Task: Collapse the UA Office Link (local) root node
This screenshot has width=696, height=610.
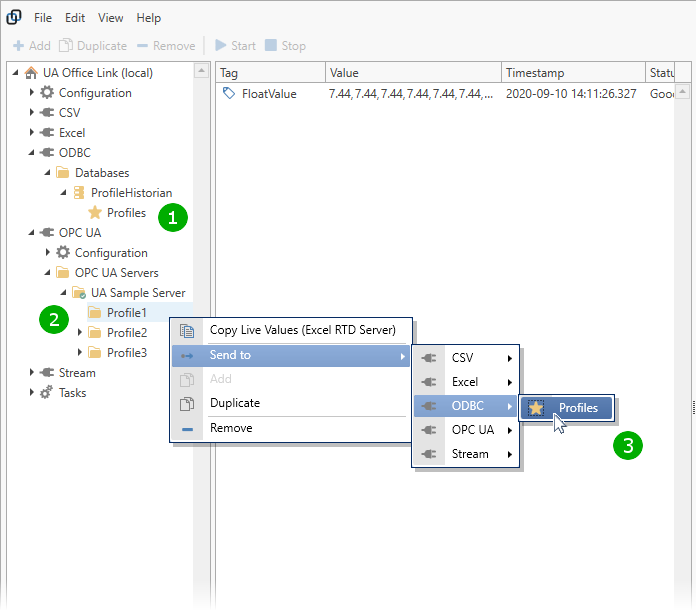Action: point(16,72)
